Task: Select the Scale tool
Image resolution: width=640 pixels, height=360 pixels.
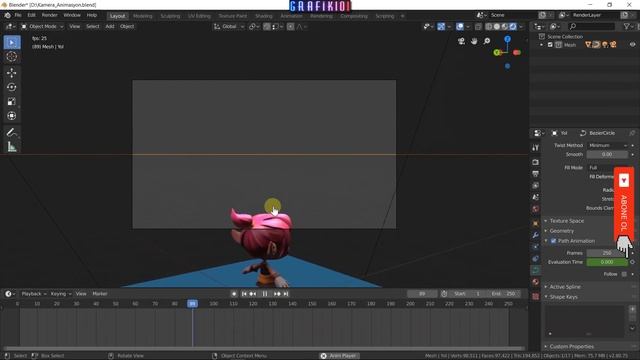Action: tap(12, 102)
